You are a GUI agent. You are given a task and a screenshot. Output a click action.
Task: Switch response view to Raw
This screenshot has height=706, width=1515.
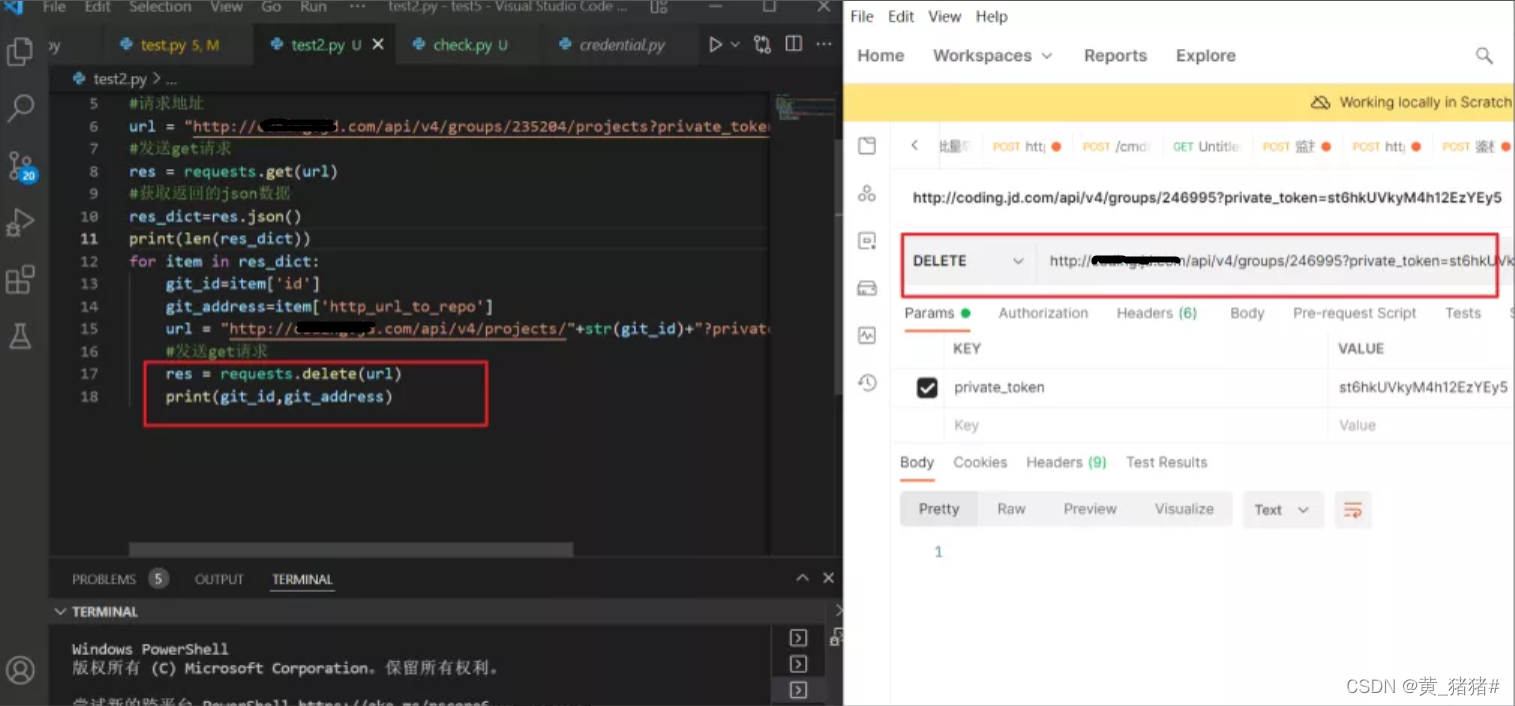1011,509
